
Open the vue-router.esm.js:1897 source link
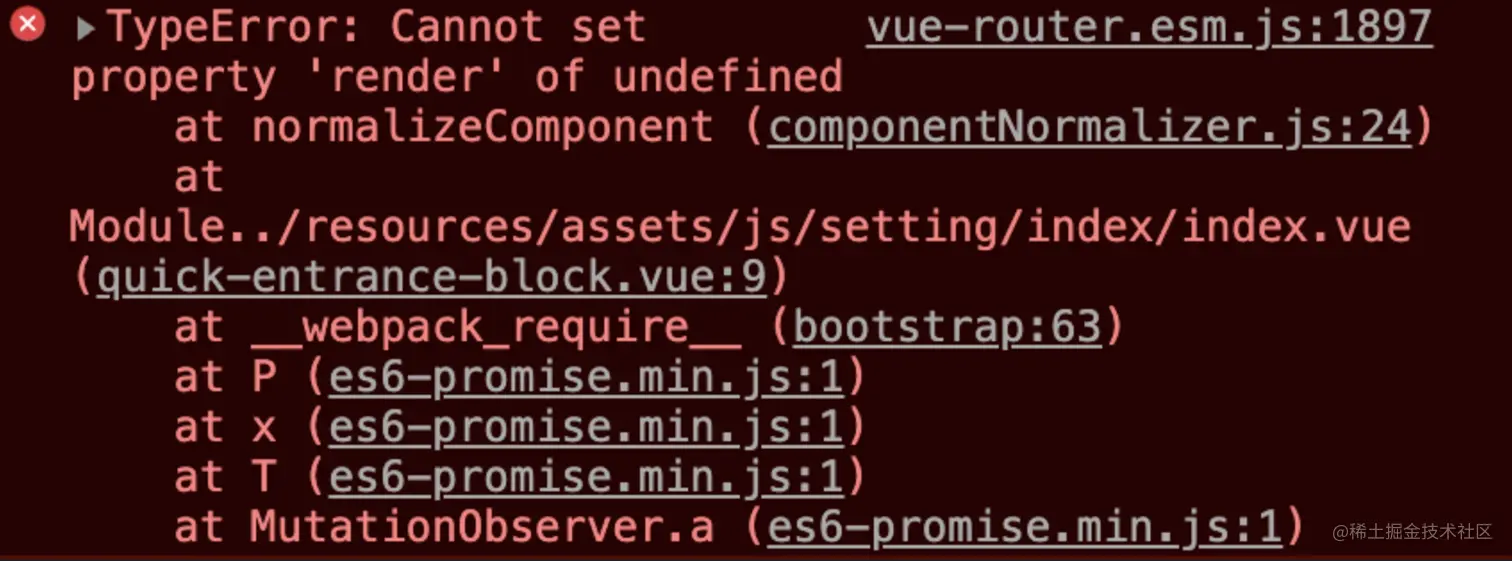(x=1149, y=27)
